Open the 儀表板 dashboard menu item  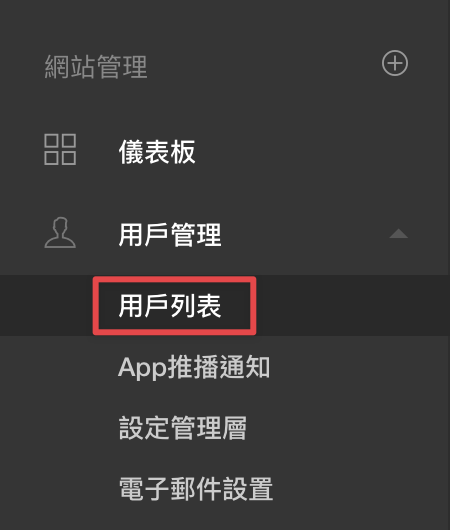coord(157,152)
